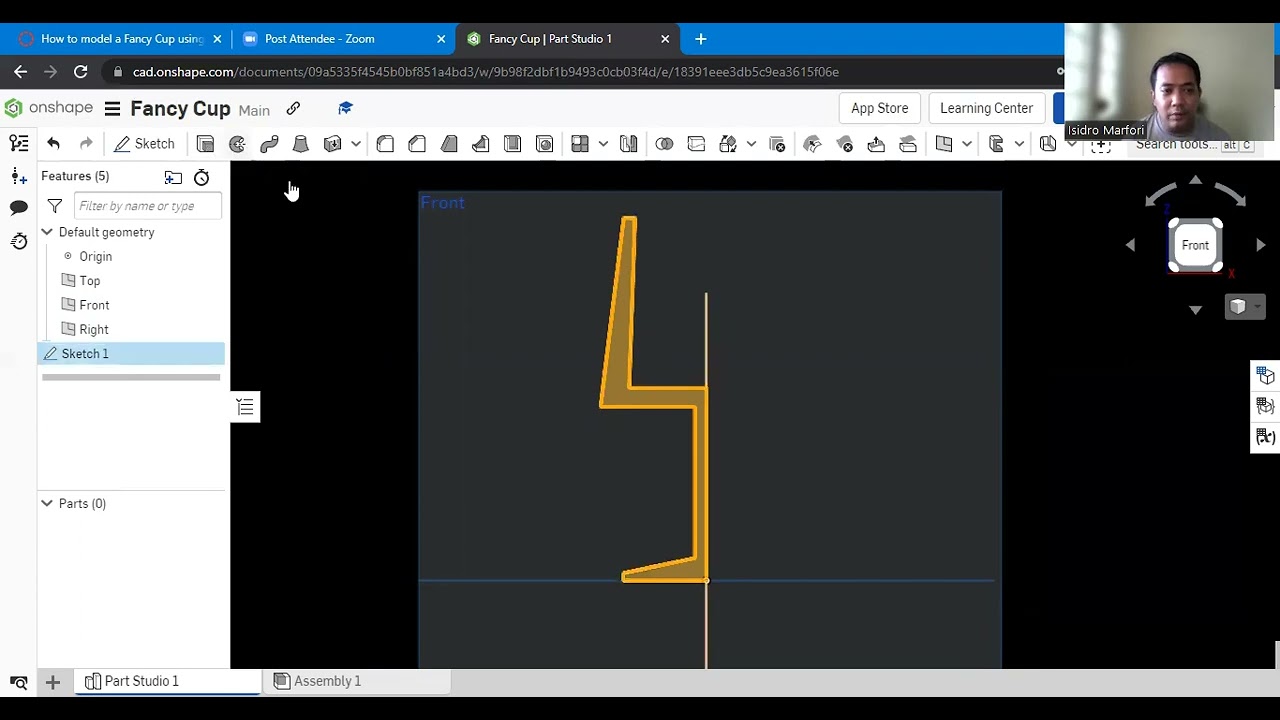Select the Loft tool
This screenshot has width=1280, height=720.
[x=300, y=144]
